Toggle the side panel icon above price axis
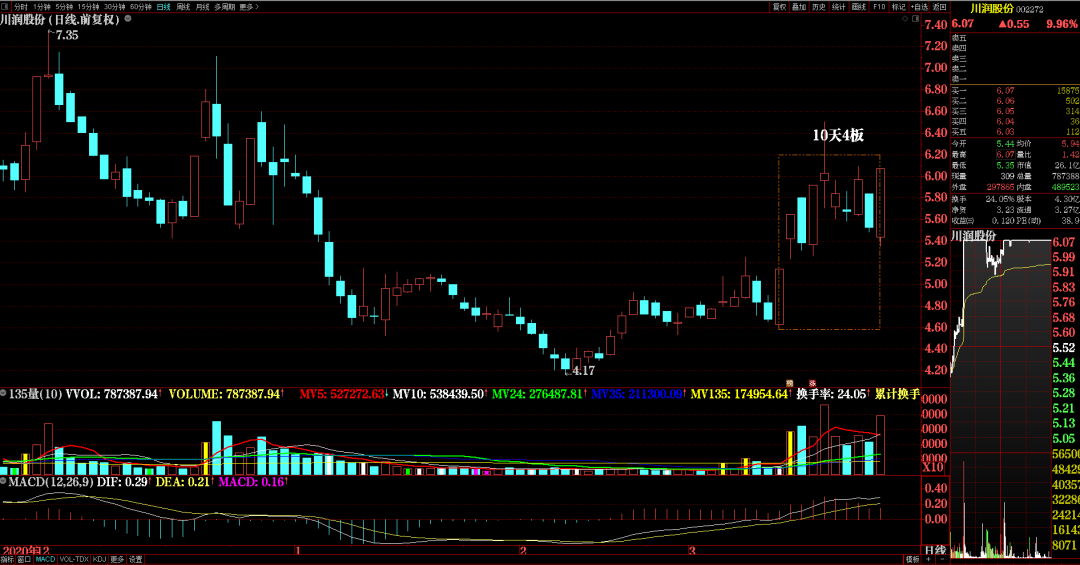 tap(916, 19)
